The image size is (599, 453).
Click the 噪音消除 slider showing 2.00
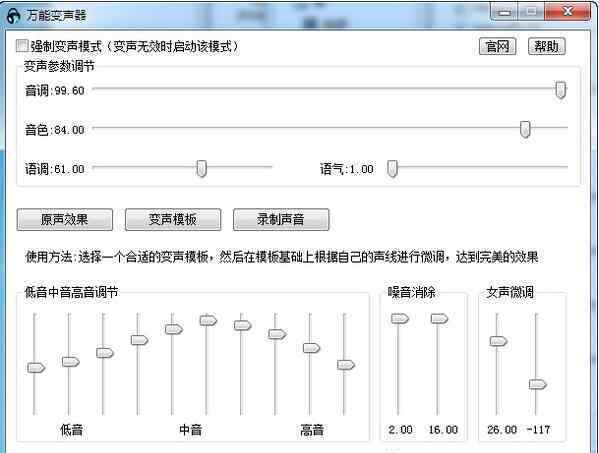pyautogui.click(x=400, y=319)
